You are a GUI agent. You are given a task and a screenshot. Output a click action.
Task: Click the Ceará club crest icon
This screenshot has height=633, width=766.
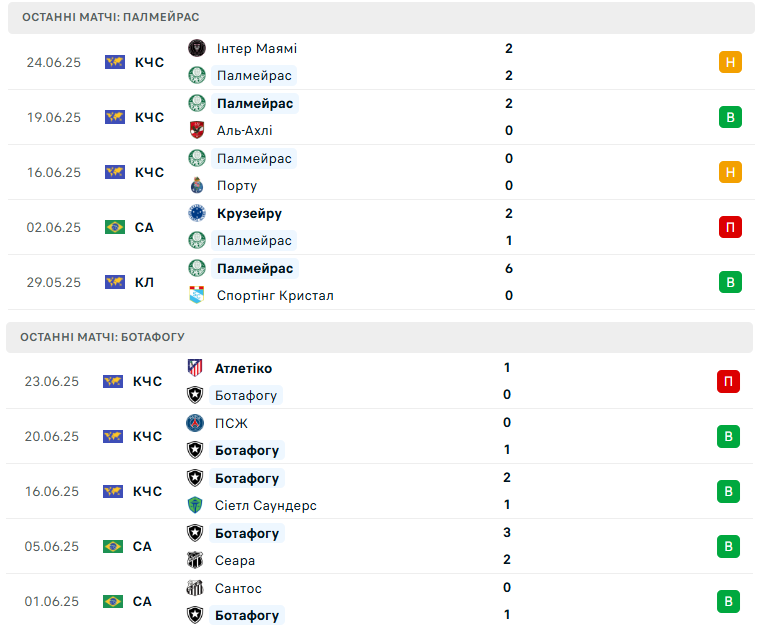[x=195, y=560]
